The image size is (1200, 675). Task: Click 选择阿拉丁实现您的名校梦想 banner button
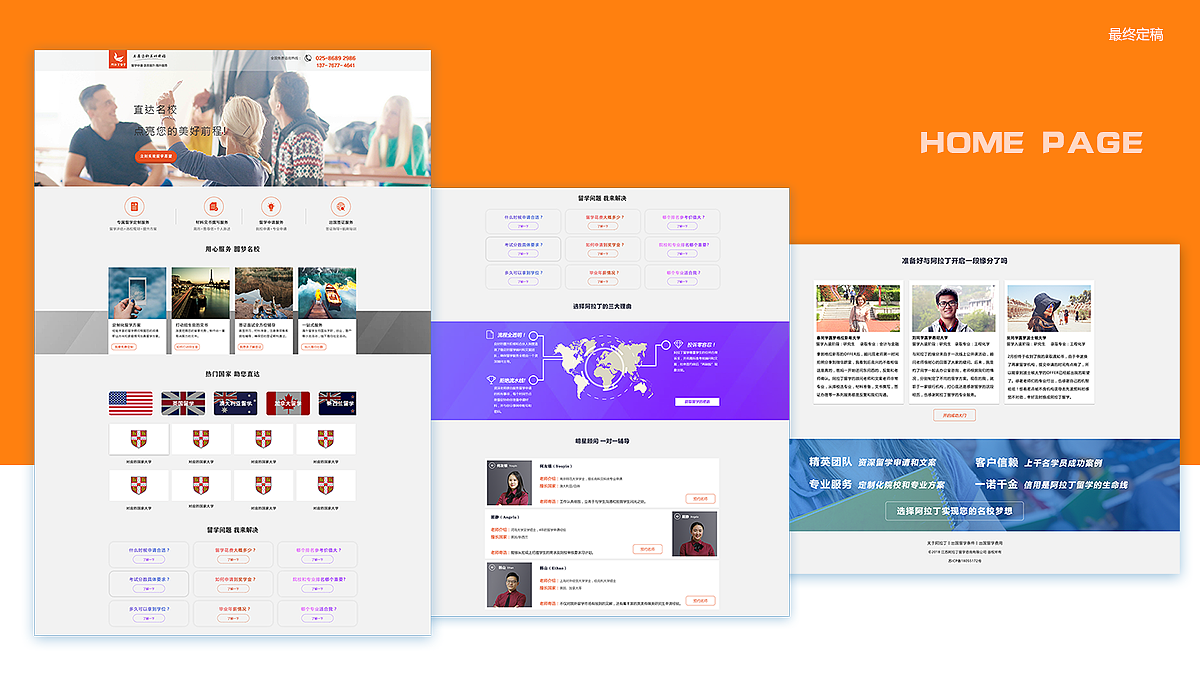(954, 510)
